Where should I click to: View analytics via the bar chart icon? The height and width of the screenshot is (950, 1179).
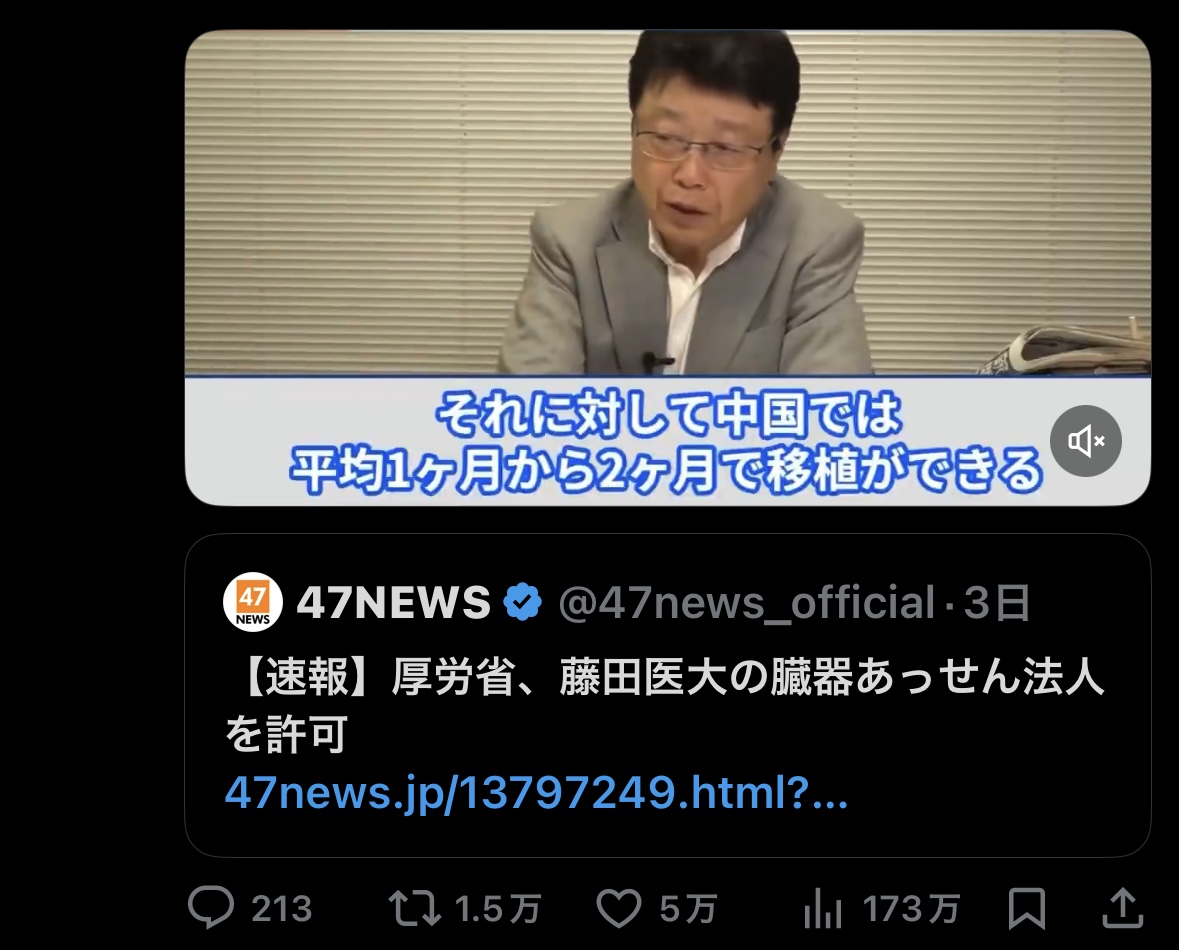click(822, 908)
